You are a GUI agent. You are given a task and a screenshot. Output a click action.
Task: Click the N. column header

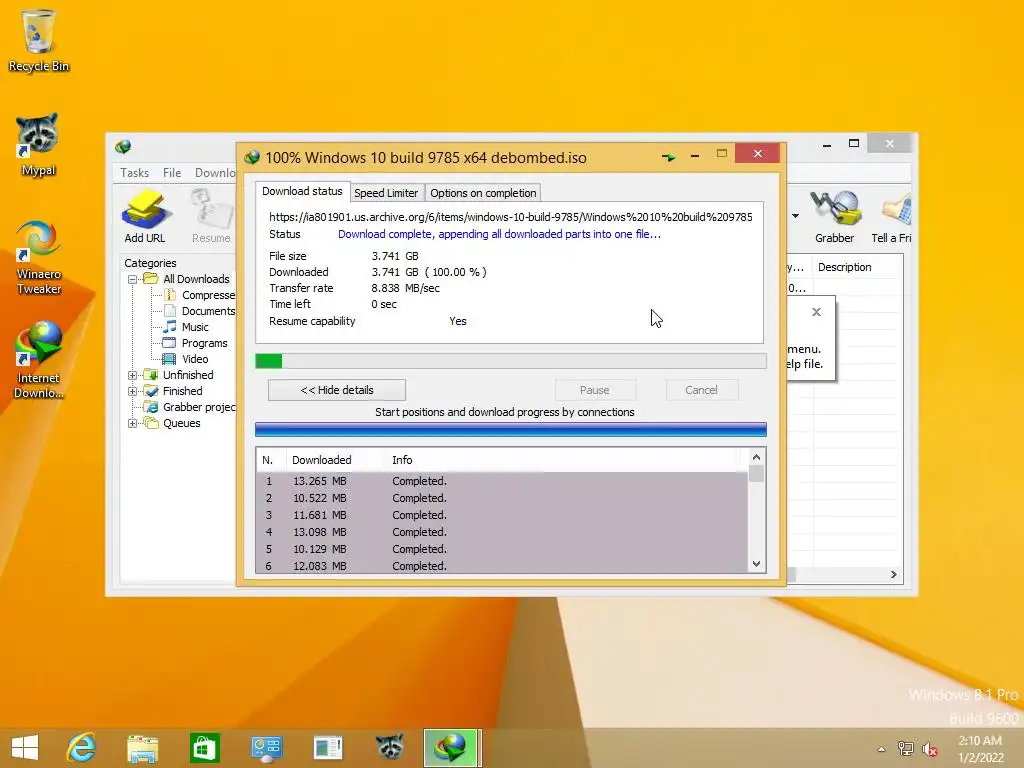[270, 460]
